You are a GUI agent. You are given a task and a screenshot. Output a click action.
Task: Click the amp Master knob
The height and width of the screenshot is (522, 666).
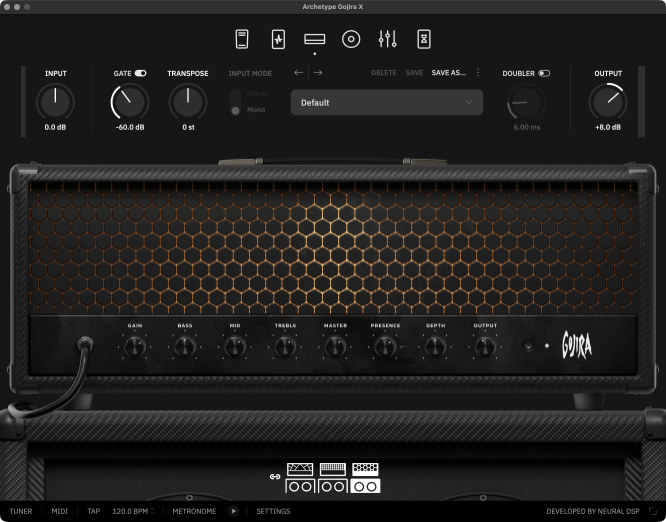pyautogui.click(x=335, y=347)
